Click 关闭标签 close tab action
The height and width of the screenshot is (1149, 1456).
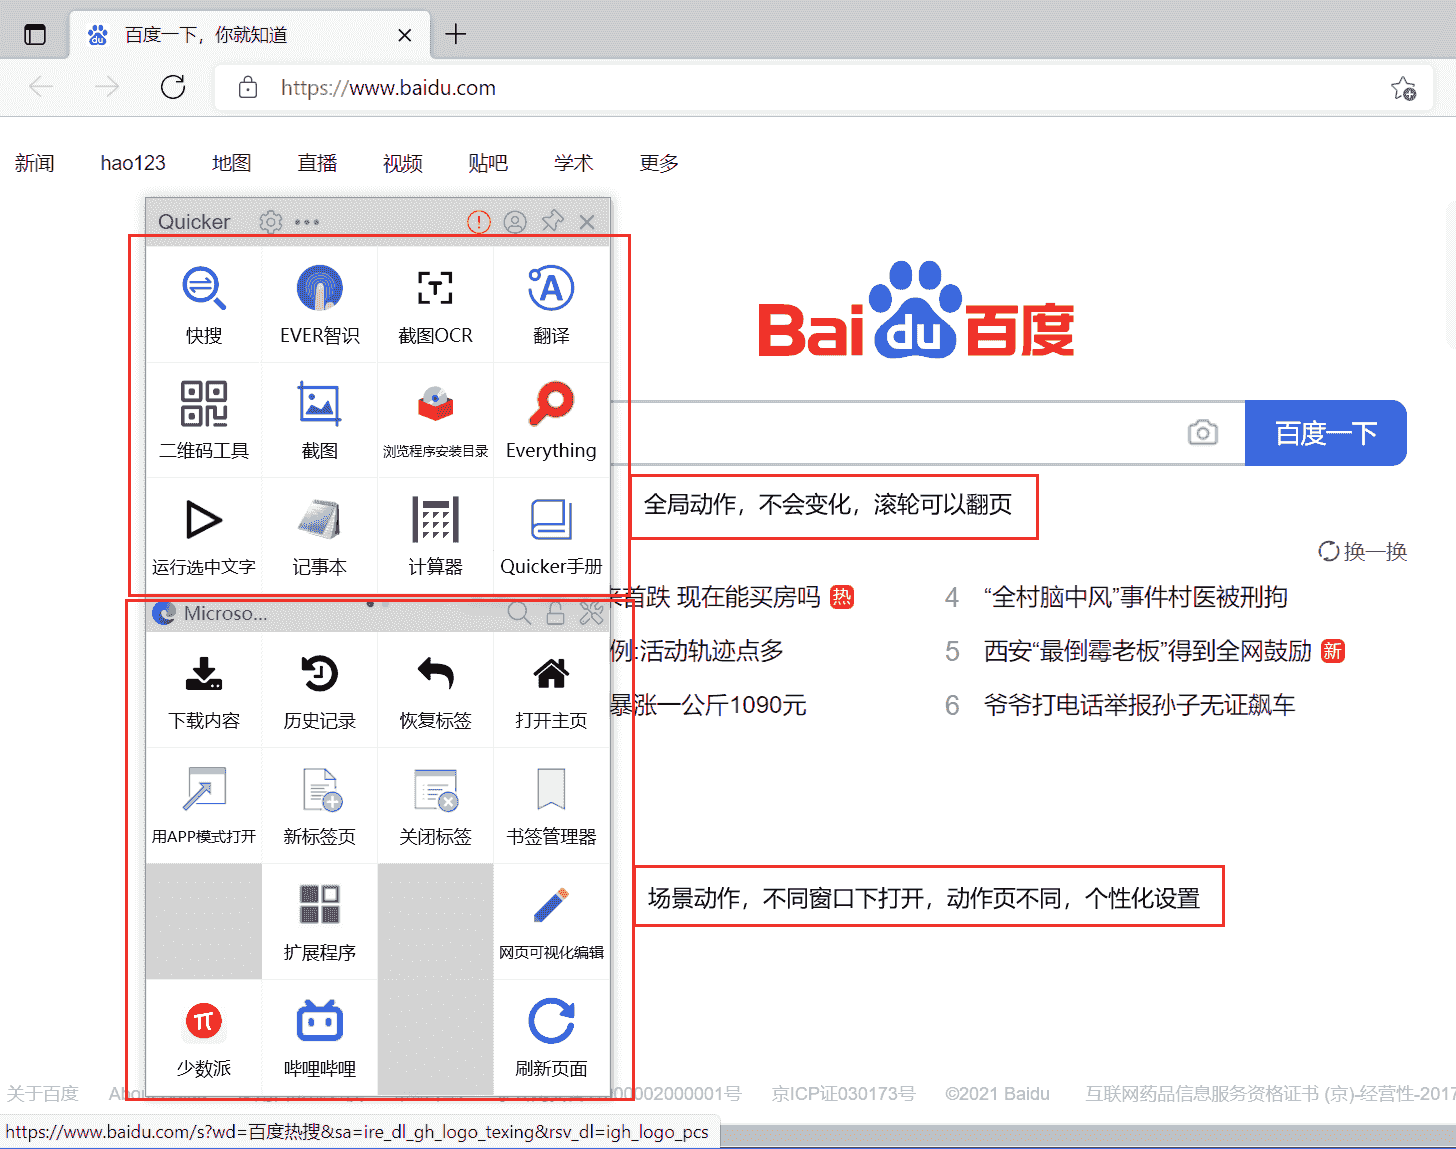(435, 806)
